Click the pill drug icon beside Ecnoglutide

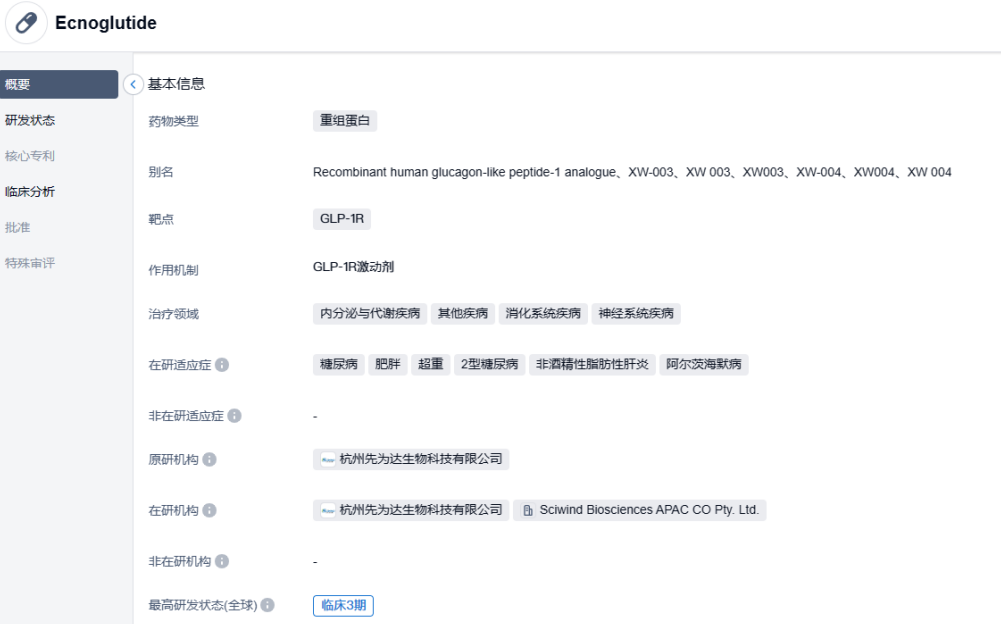coord(26,23)
